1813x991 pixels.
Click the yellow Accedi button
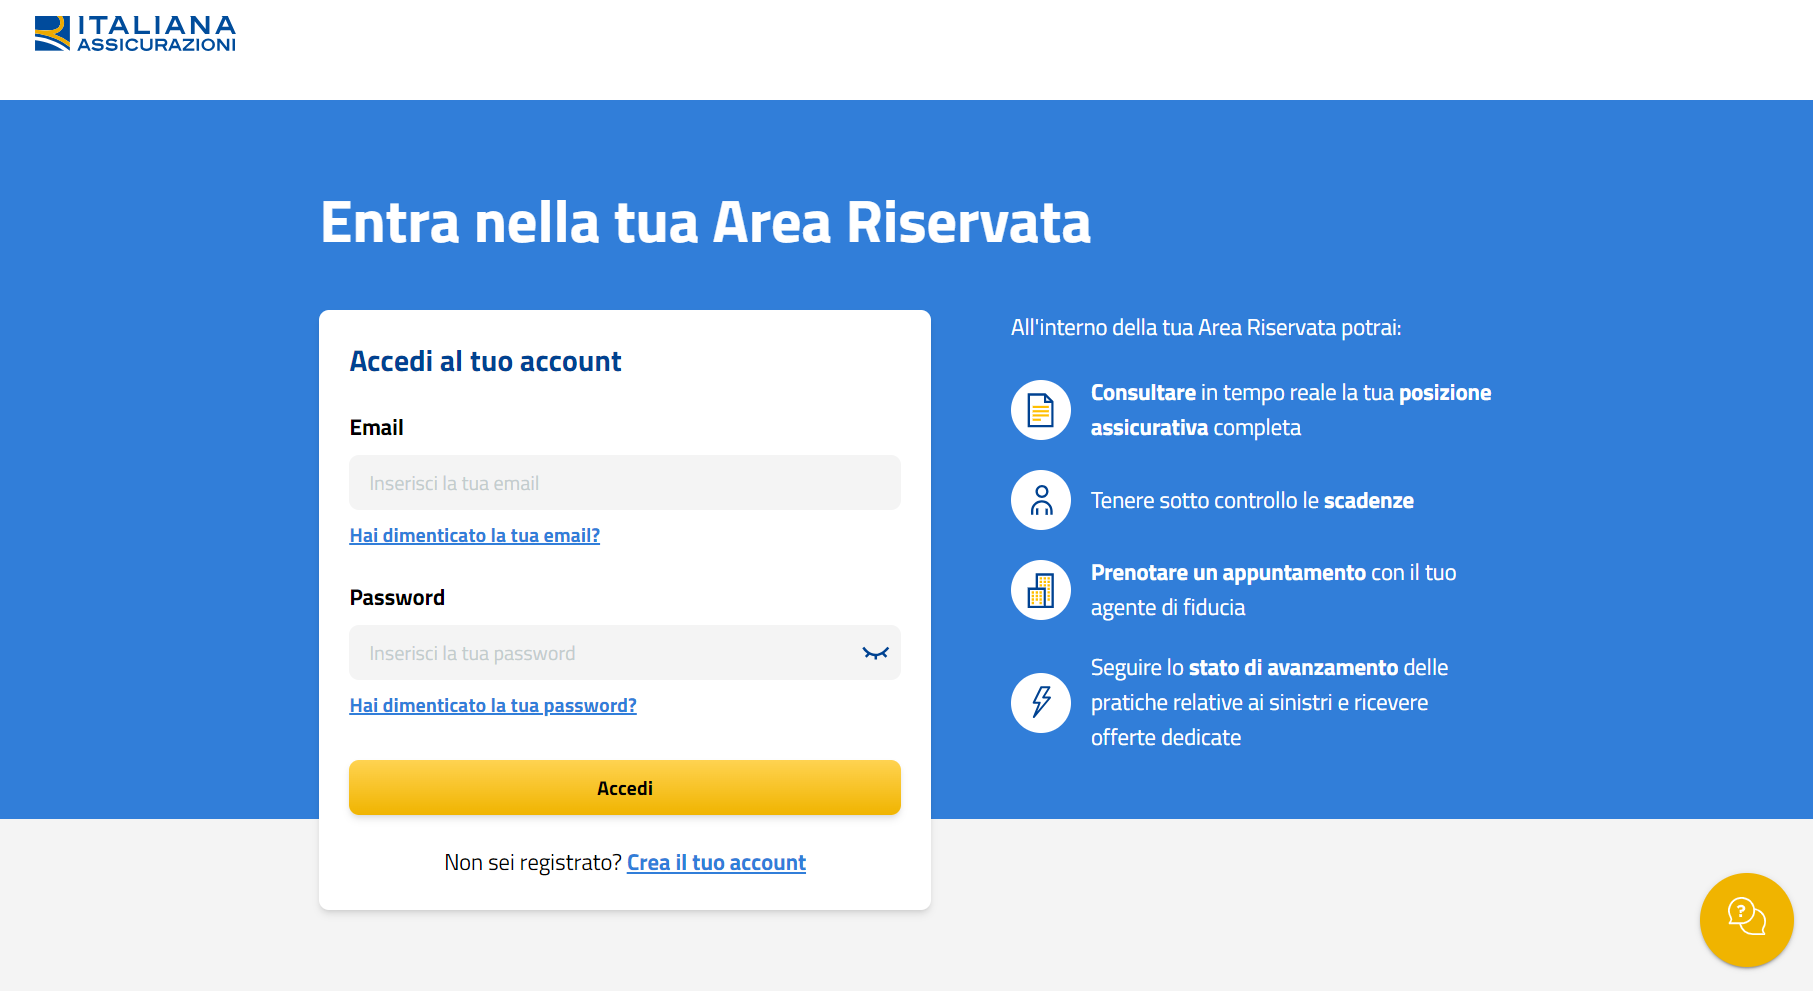(625, 788)
